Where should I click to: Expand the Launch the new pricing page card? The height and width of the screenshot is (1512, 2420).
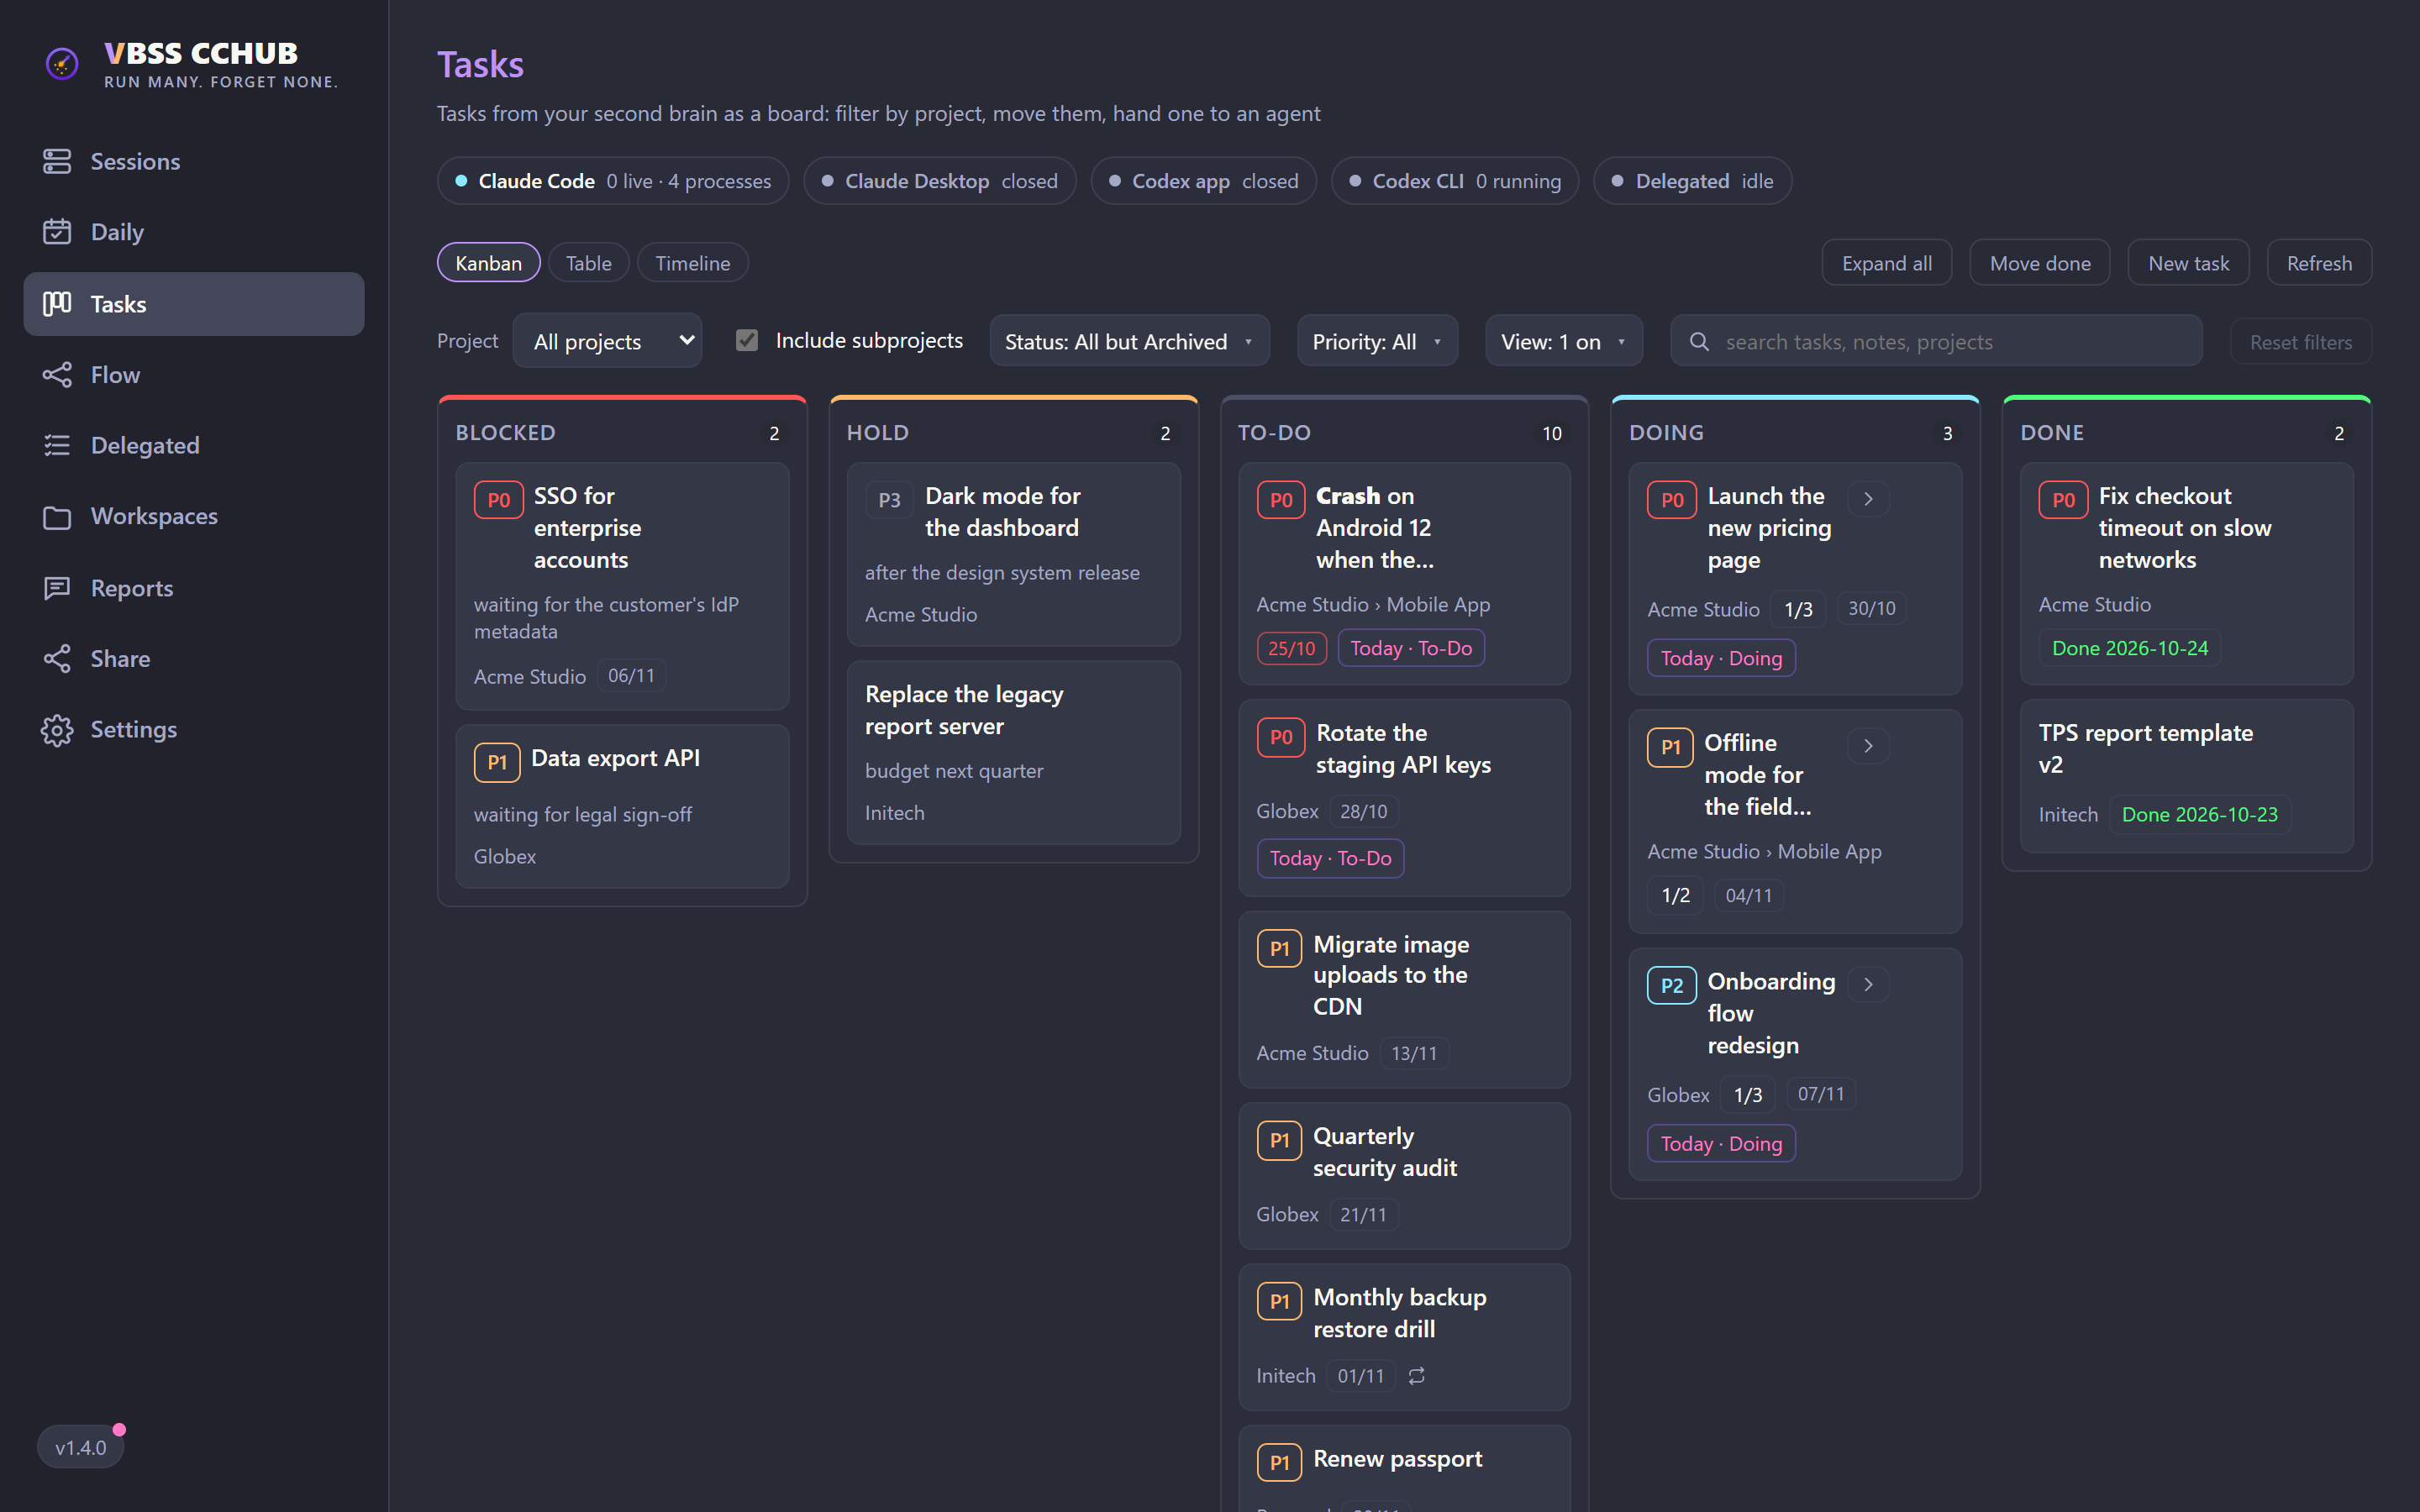point(1868,499)
